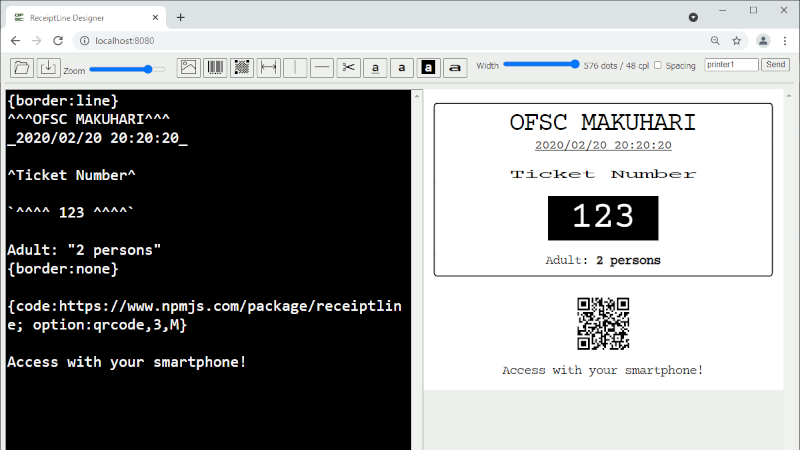Apply underline text style button
The height and width of the screenshot is (450, 800).
coord(375,67)
